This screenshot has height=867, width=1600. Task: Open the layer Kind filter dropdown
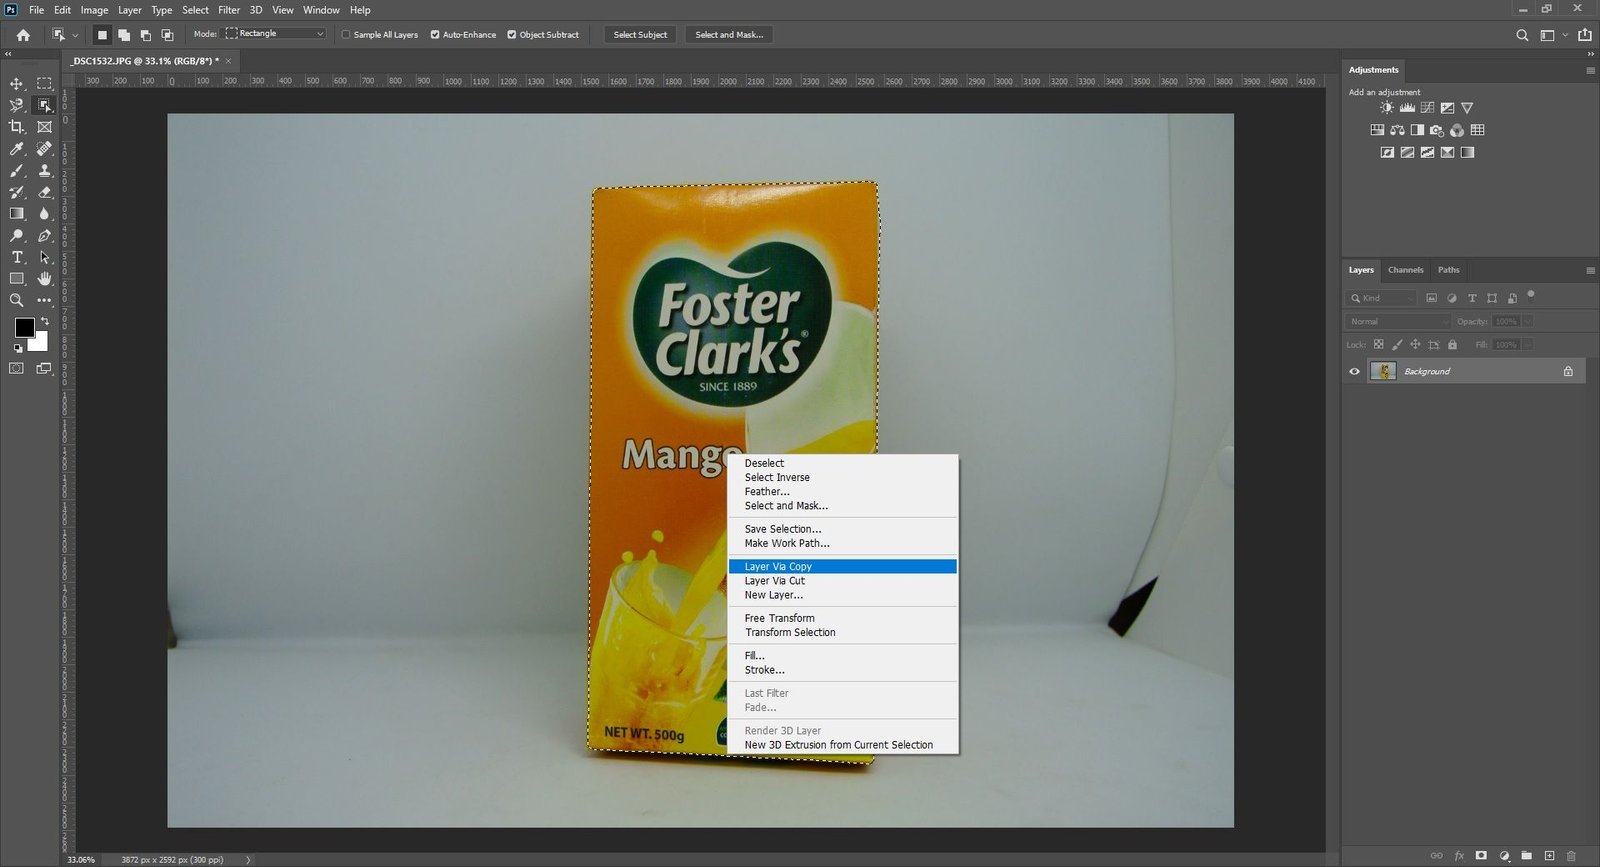[1382, 298]
